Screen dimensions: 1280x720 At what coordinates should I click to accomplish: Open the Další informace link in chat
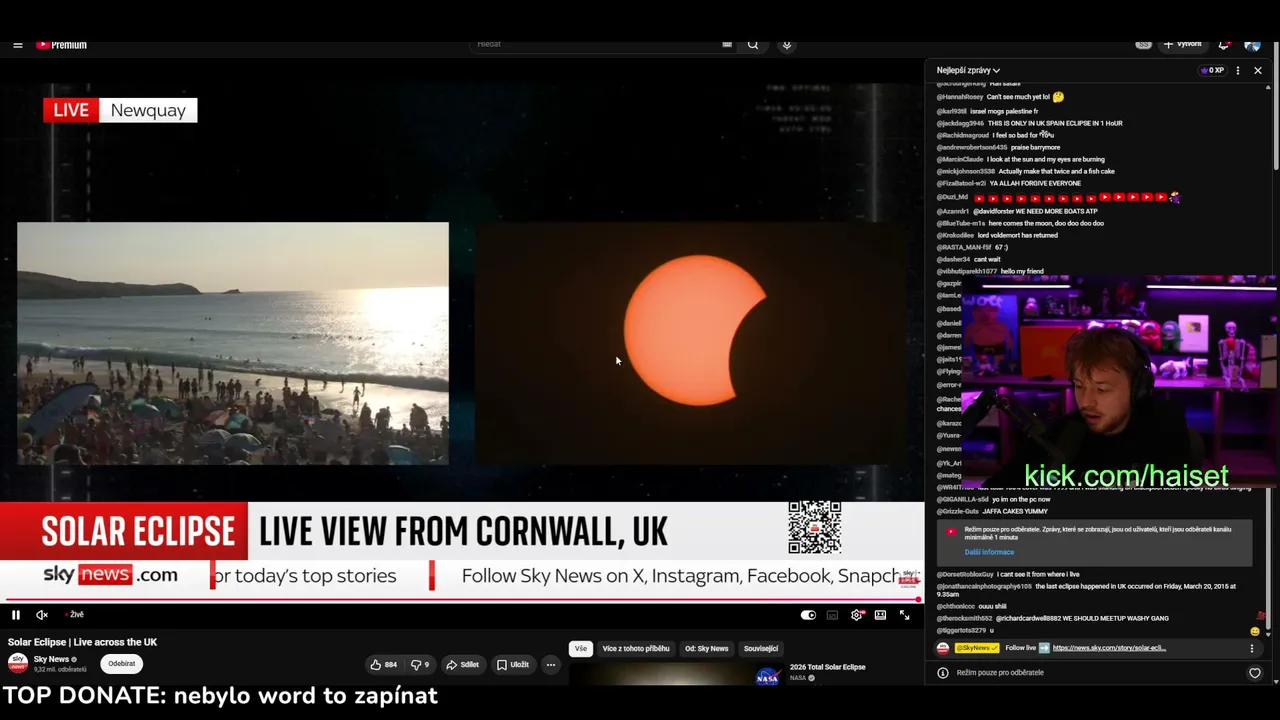(x=989, y=552)
